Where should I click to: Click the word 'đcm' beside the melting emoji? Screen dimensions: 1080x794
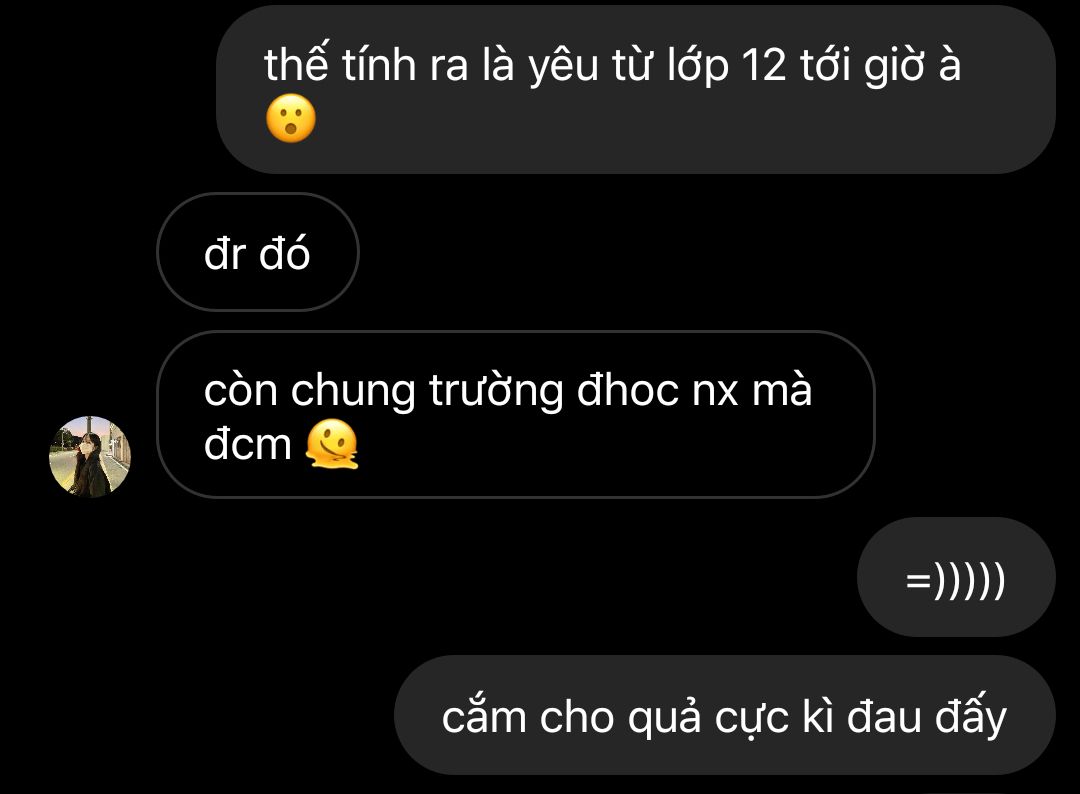click(248, 445)
